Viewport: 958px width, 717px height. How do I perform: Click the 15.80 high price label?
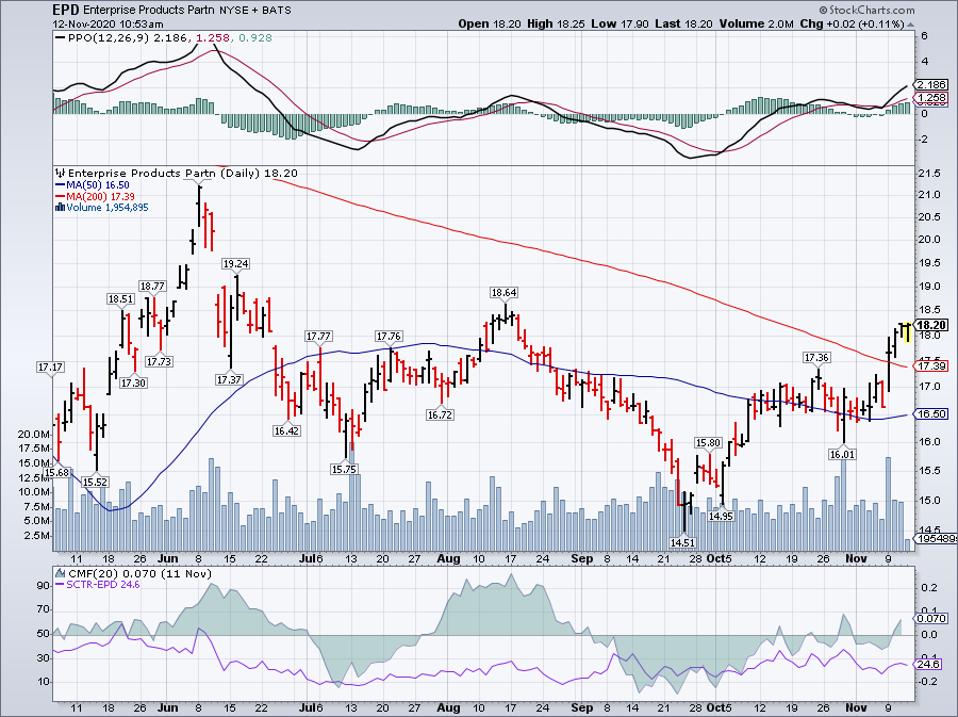pos(709,442)
